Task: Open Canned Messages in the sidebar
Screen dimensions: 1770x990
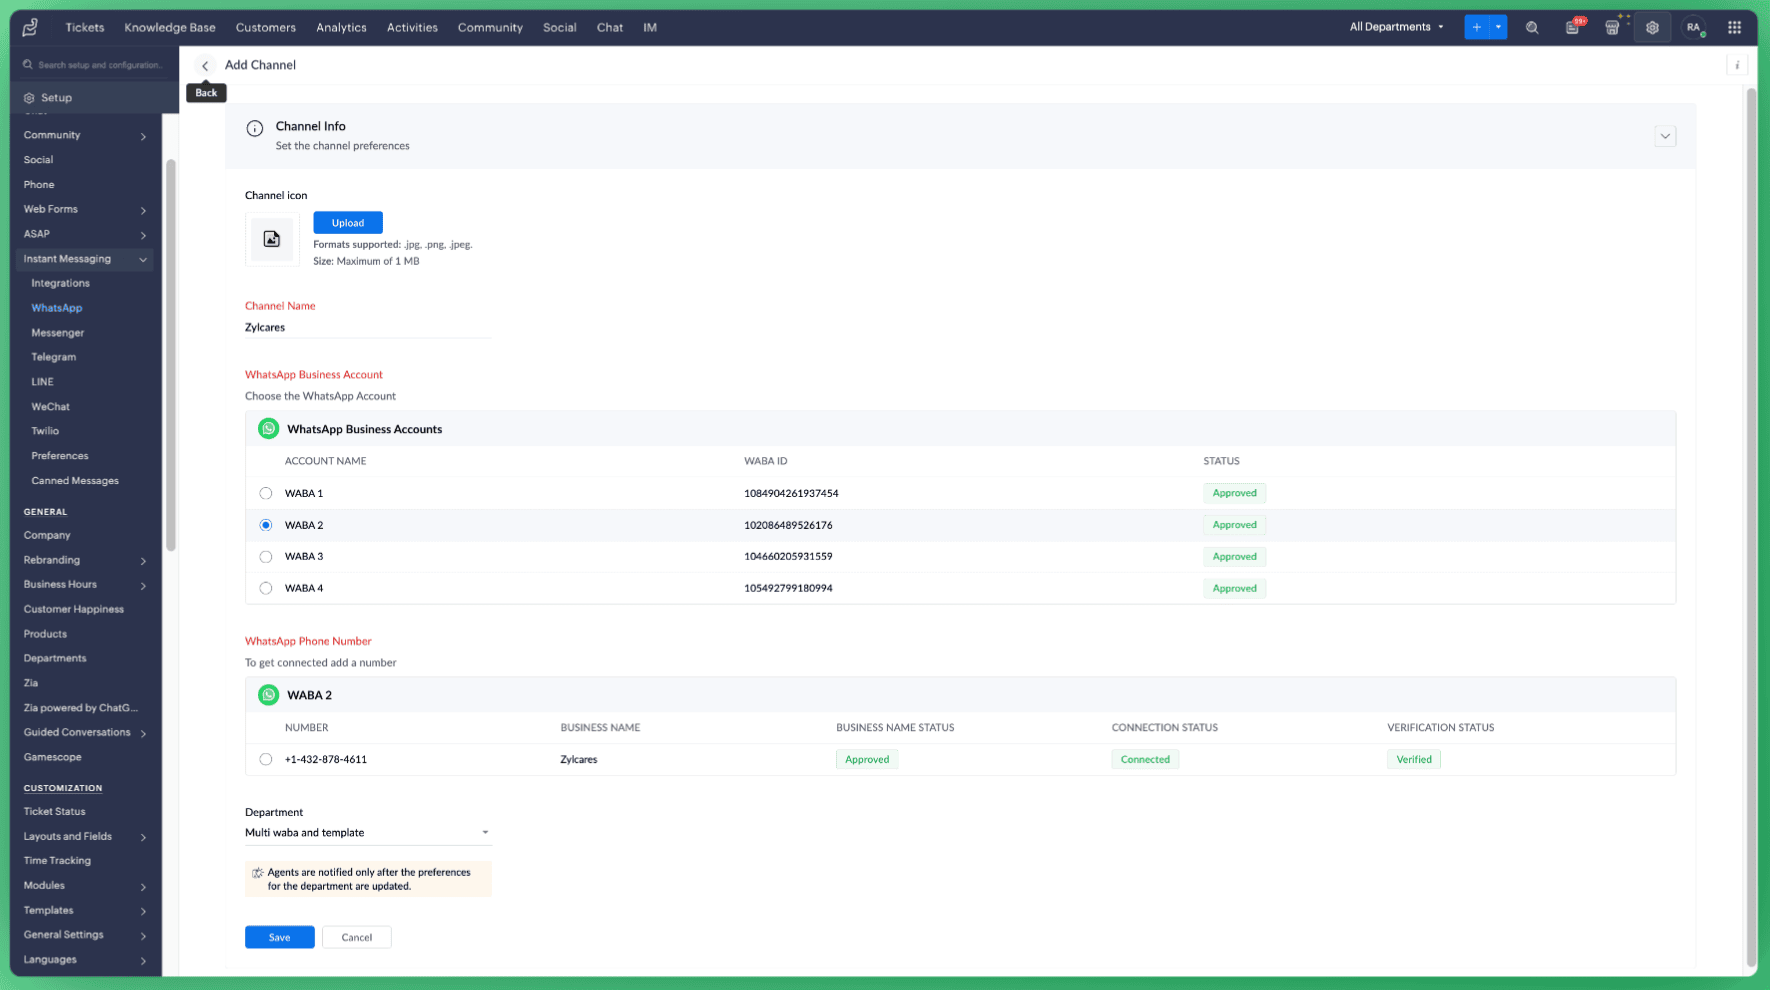Action: [75, 481]
